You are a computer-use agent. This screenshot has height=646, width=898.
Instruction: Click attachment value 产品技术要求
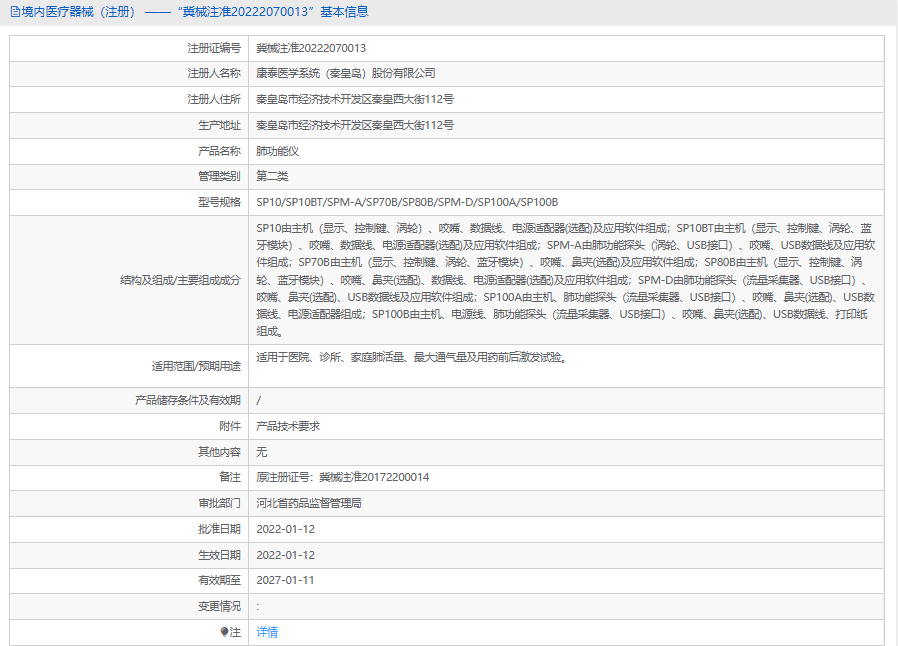point(288,426)
